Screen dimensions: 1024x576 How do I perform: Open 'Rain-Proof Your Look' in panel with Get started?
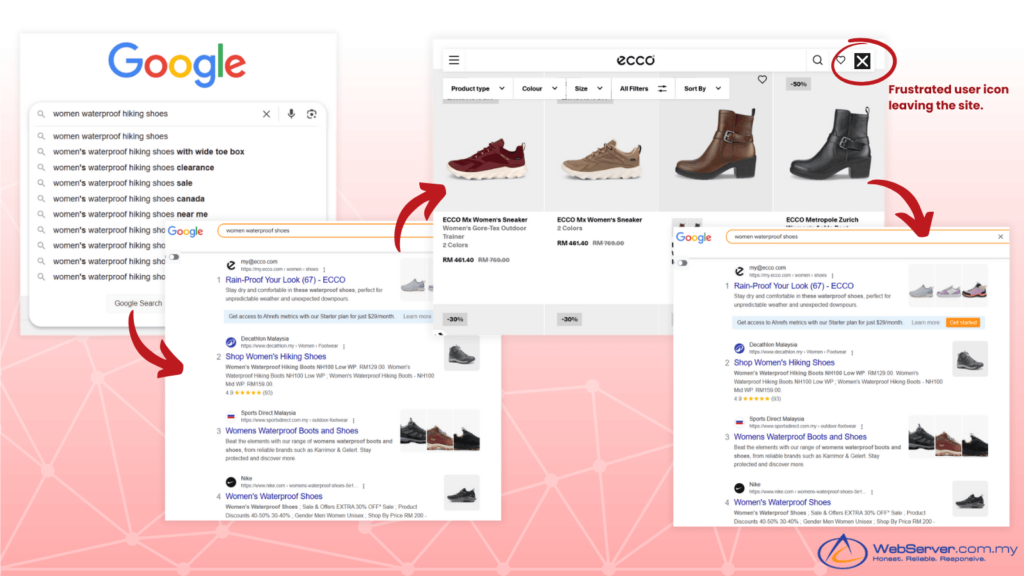[x=793, y=286]
